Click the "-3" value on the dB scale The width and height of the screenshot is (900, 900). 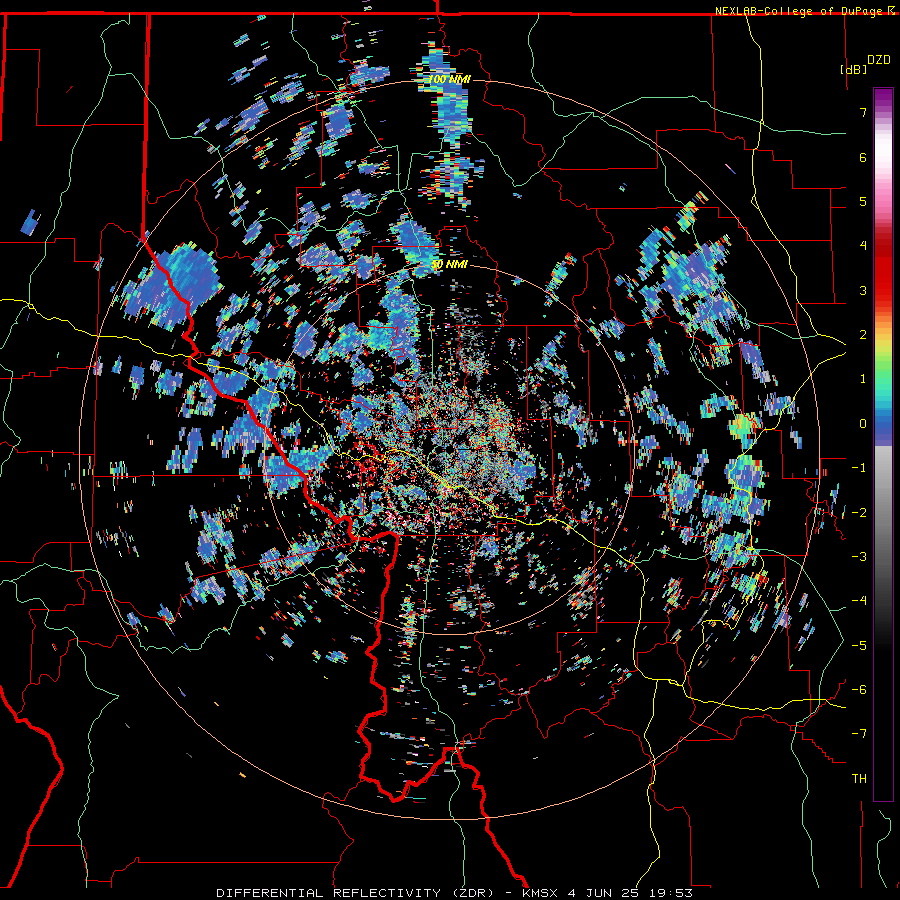click(859, 557)
